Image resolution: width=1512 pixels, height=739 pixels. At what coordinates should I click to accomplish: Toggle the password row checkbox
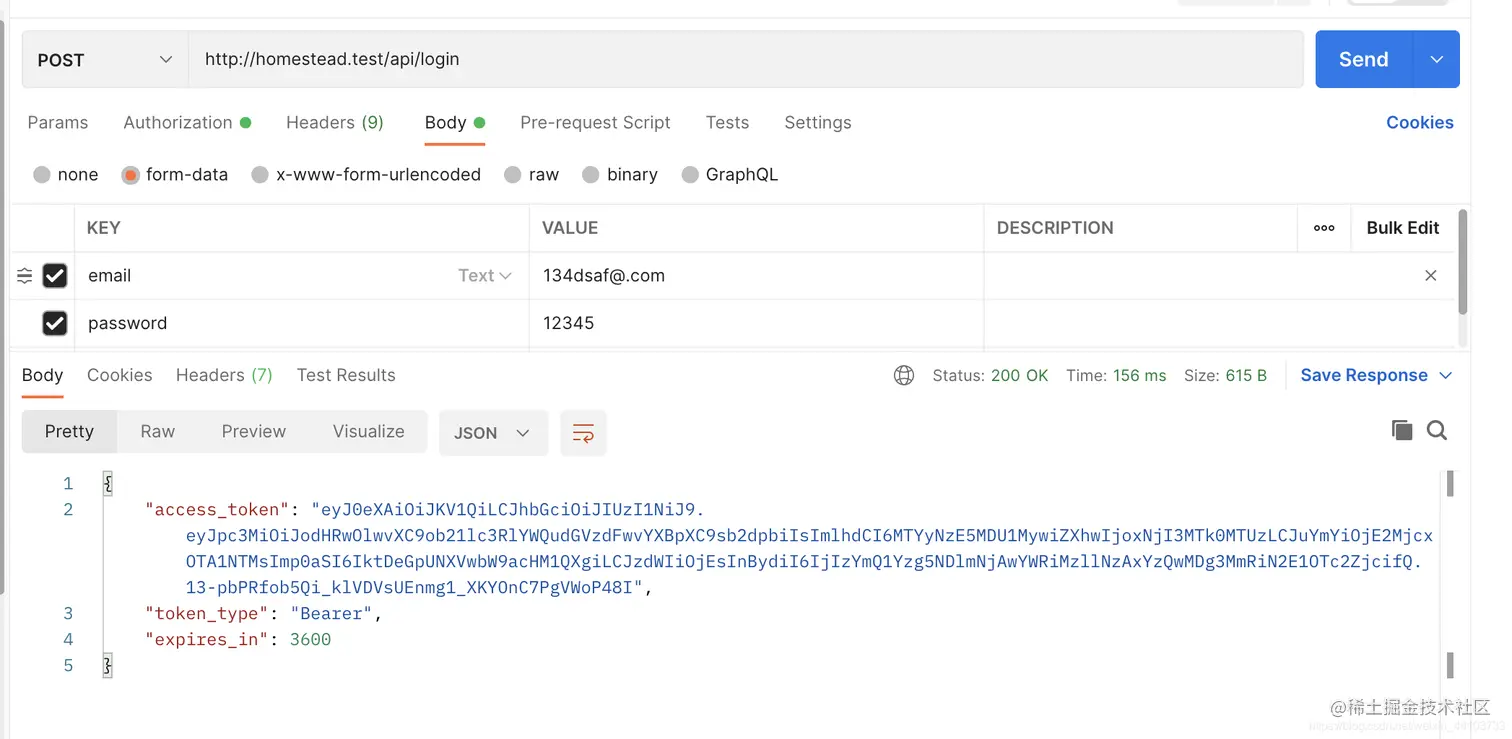(55, 323)
